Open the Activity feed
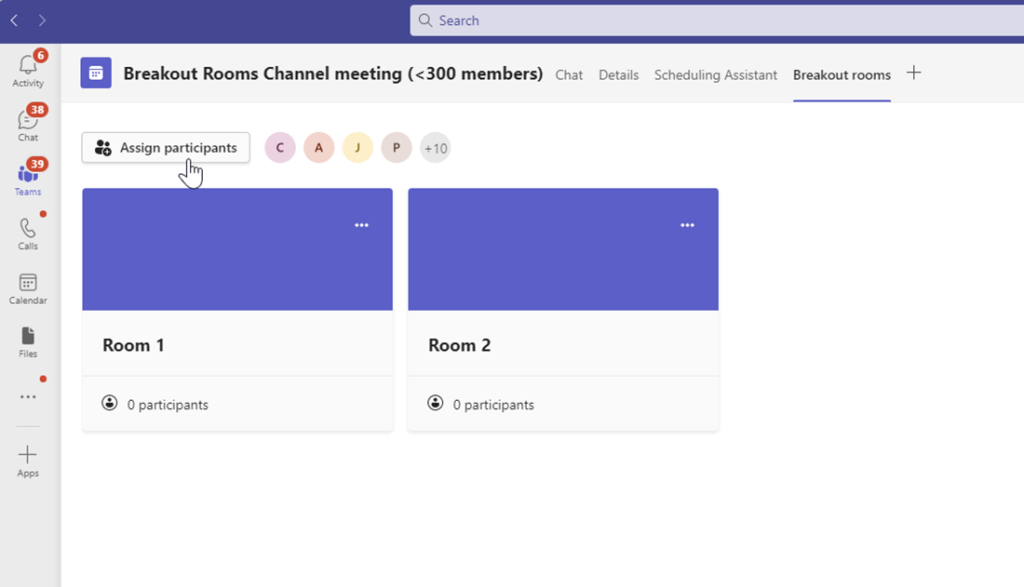 (x=27, y=70)
